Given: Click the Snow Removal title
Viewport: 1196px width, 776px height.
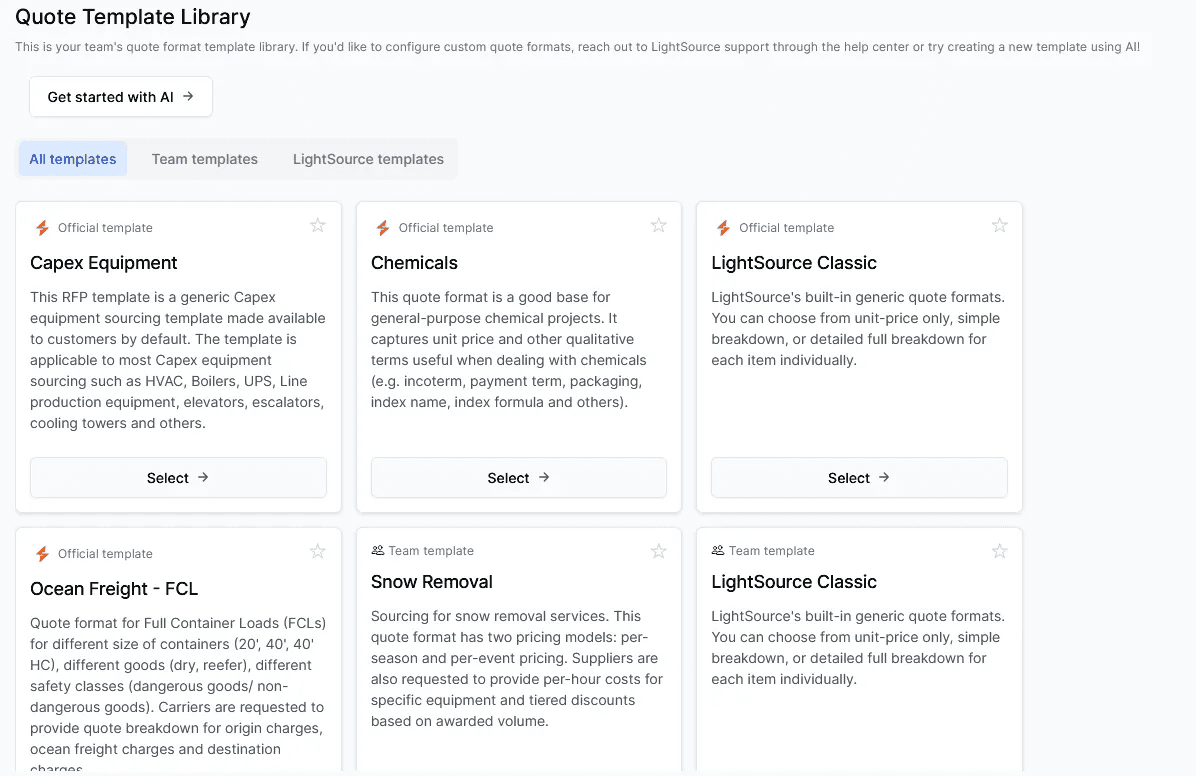Looking at the screenshot, I should [x=432, y=581].
